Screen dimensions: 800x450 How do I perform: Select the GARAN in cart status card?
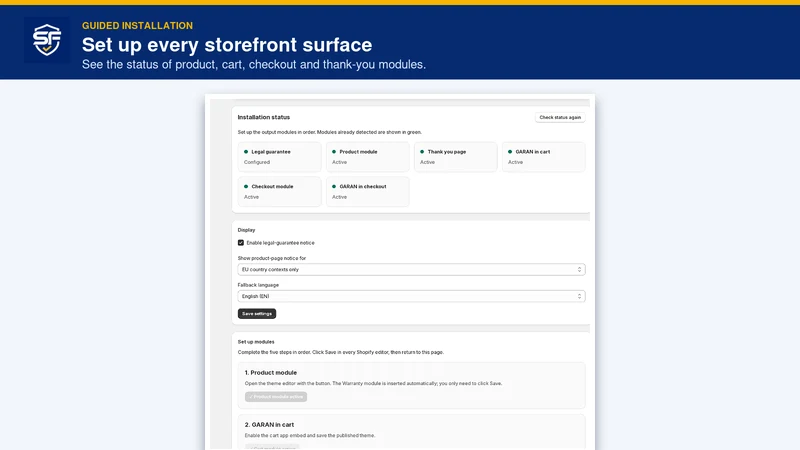543,157
